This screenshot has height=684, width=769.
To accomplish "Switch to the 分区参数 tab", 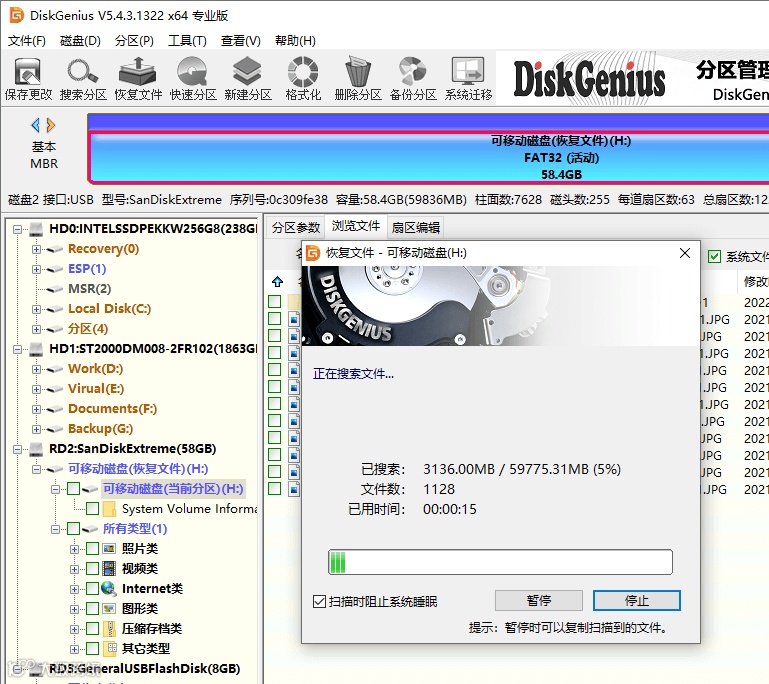I will 296,228.
